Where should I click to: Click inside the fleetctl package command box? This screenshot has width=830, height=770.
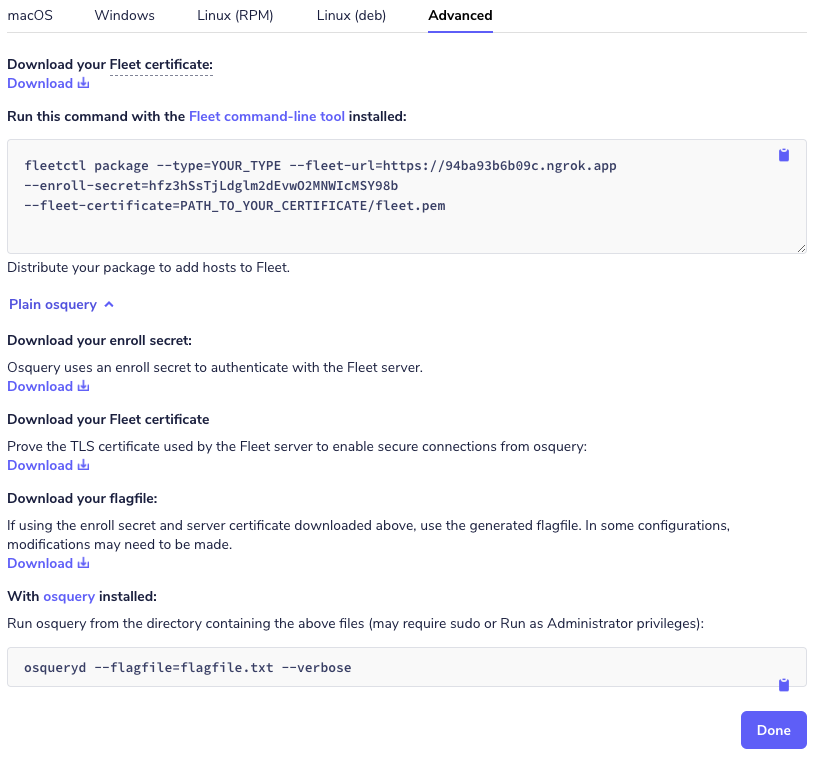tap(407, 196)
